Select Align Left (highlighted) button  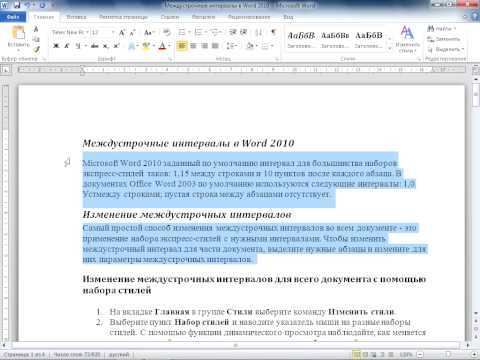(x=182, y=46)
